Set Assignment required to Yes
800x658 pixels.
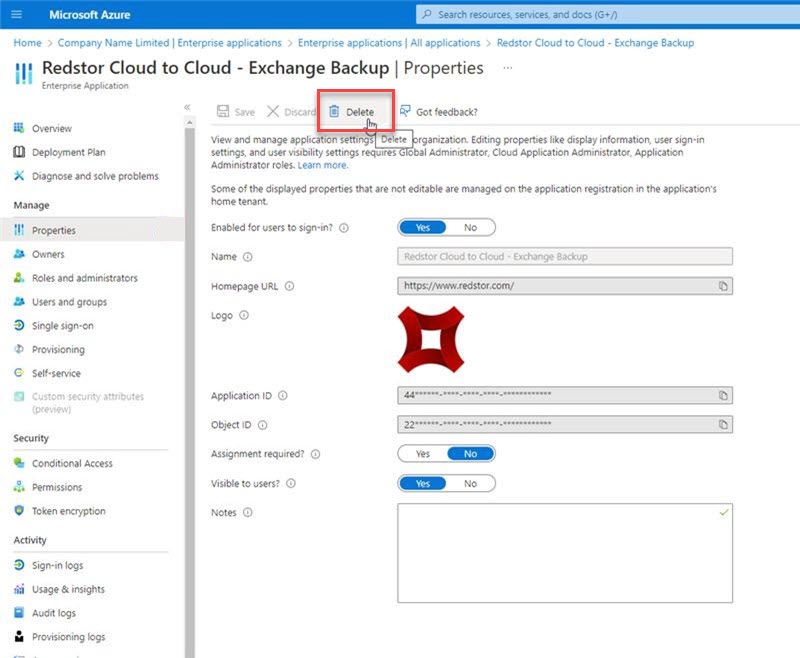point(422,454)
